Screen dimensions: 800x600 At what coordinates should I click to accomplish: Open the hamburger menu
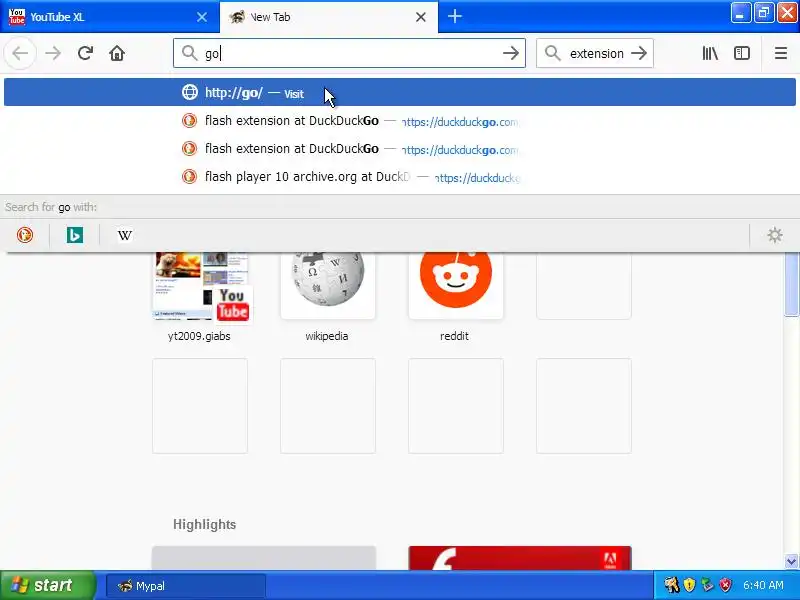[781, 53]
